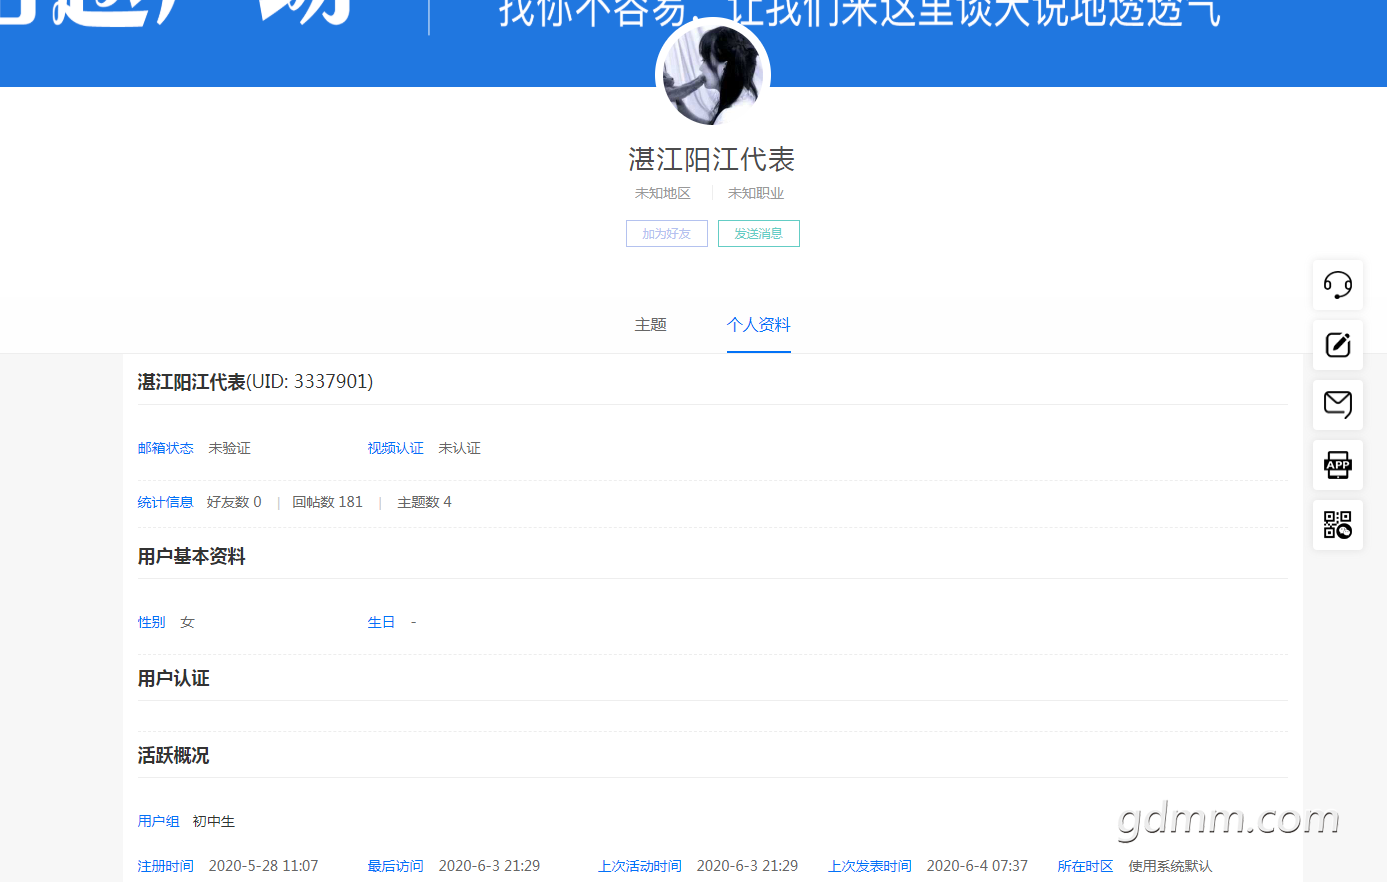Click the compose post pencil icon

[x=1338, y=345]
